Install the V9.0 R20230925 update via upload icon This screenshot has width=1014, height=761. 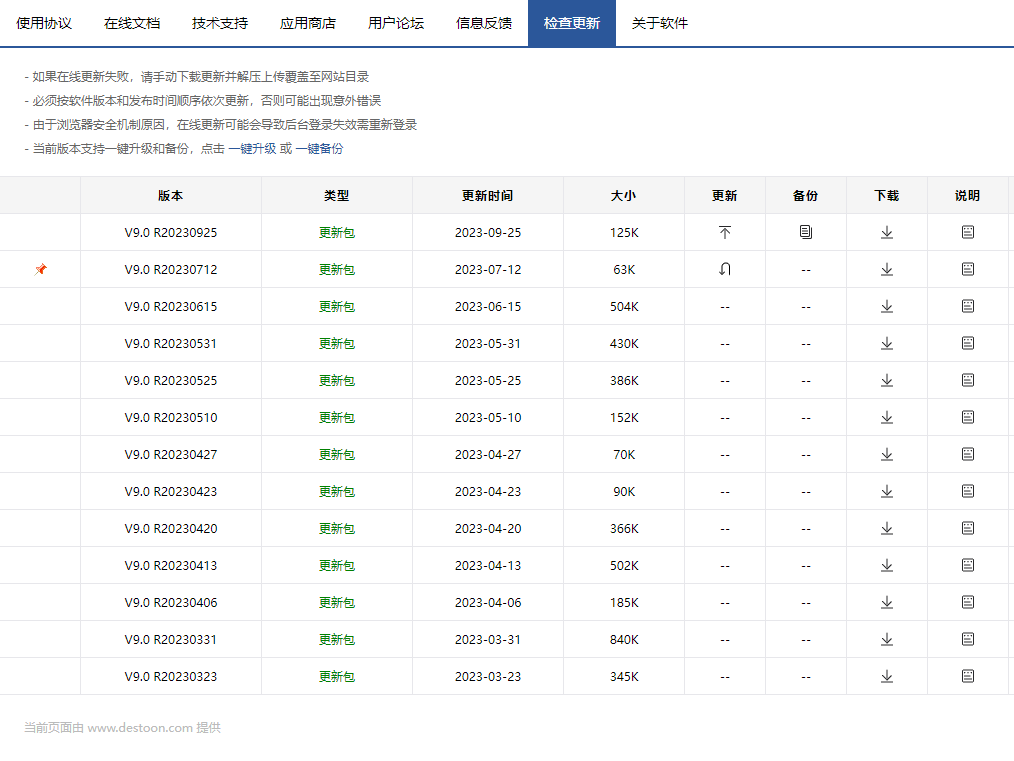pyautogui.click(x=724, y=232)
